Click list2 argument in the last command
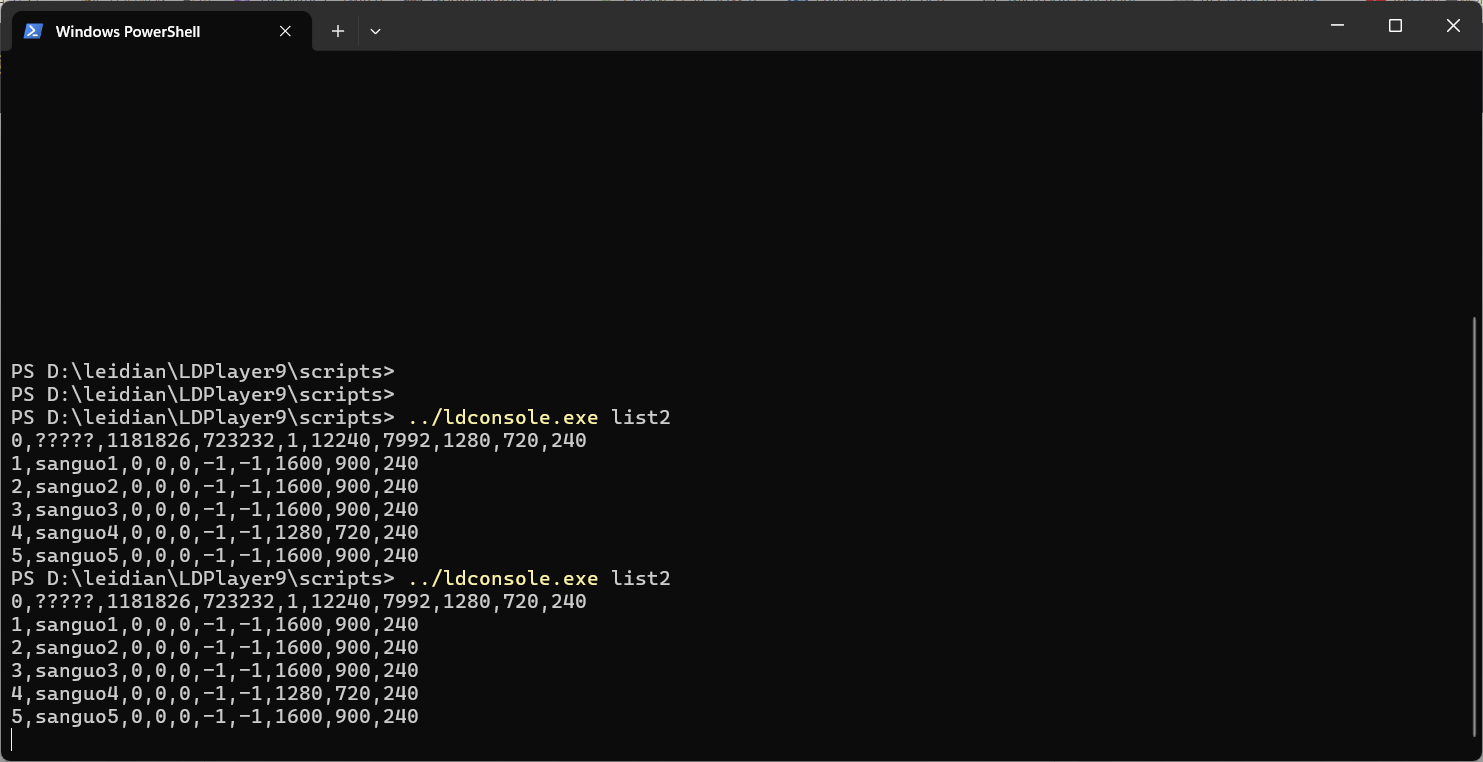 click(640, 579)
